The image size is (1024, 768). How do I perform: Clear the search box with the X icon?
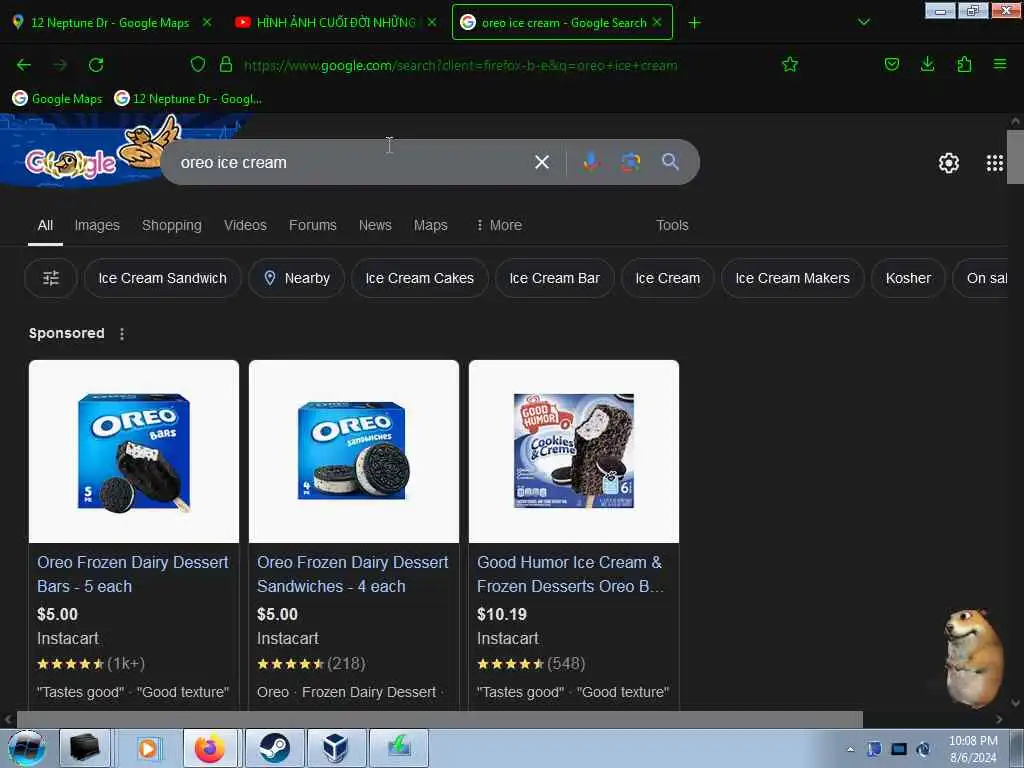(541, 162)
